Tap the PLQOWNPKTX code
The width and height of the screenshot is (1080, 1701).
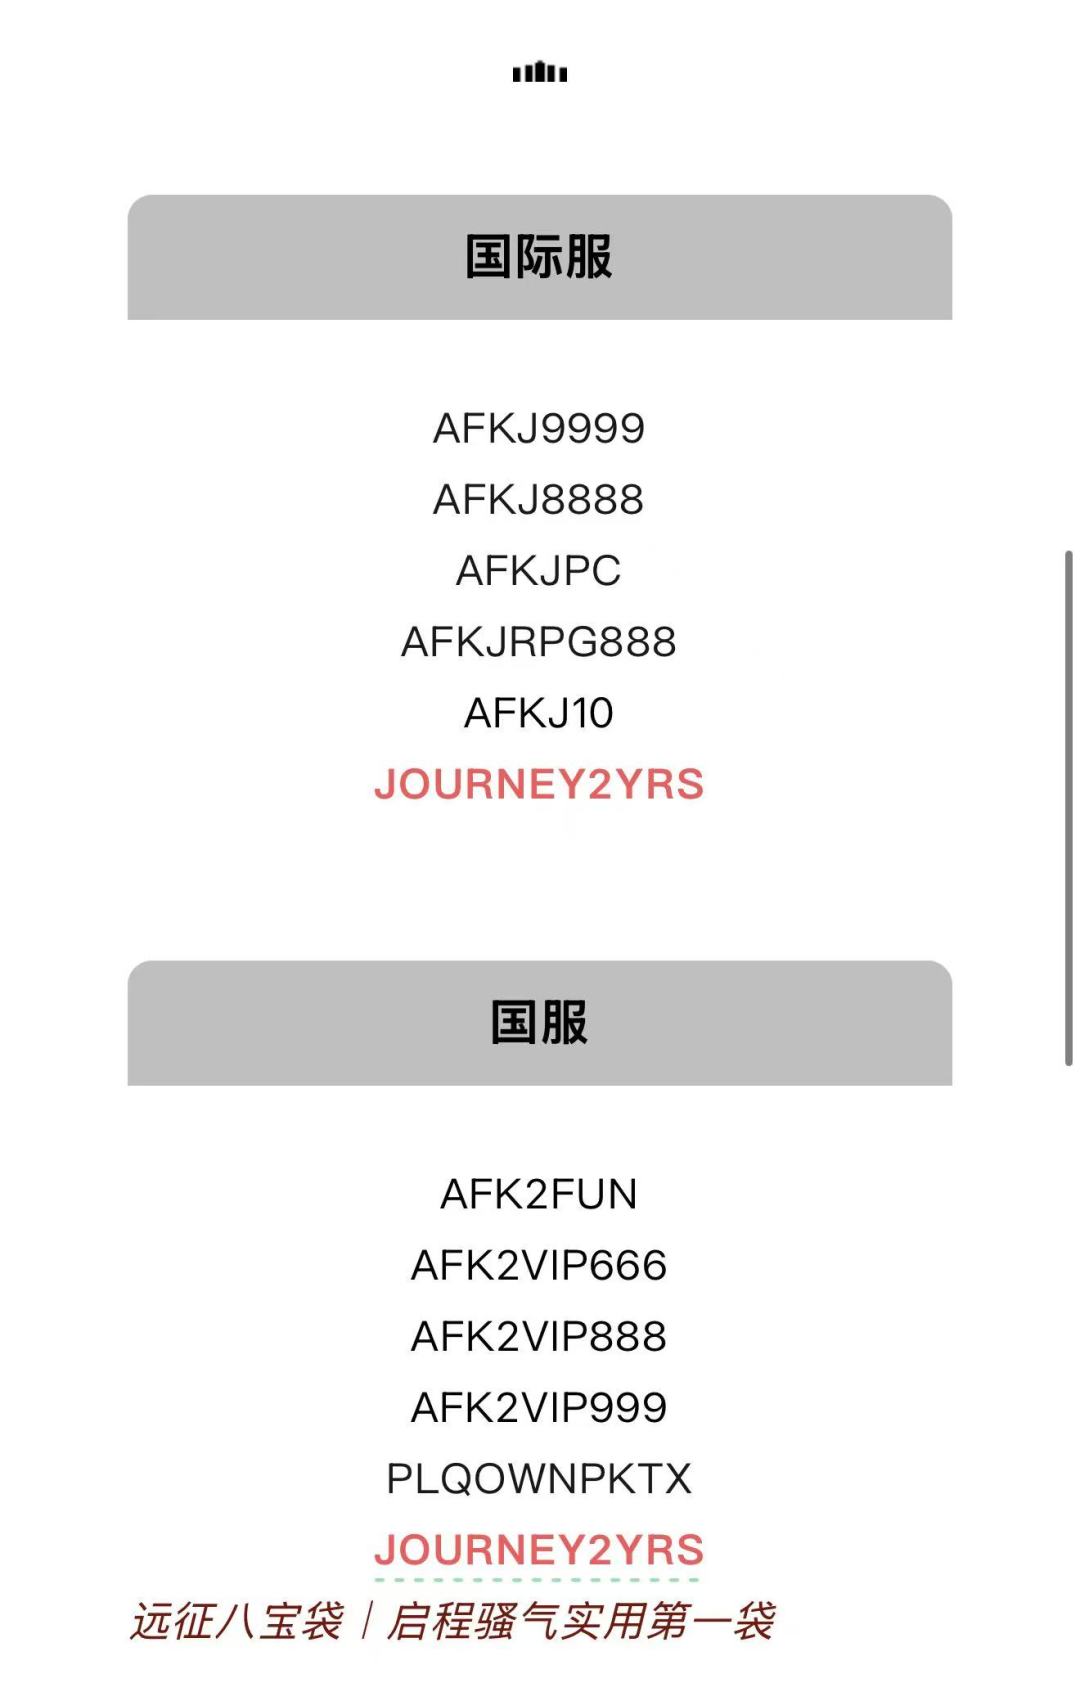[539, 1479]
